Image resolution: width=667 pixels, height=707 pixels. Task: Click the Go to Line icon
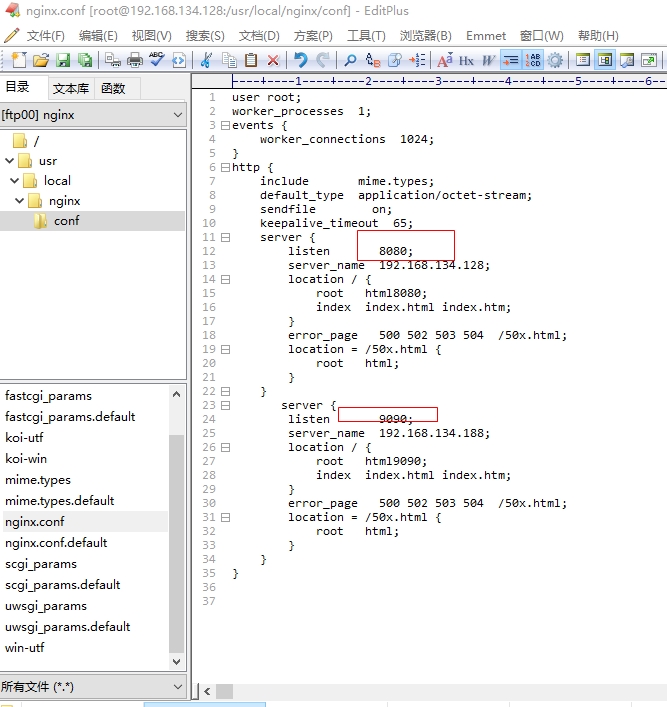click(x=417, y=60)
